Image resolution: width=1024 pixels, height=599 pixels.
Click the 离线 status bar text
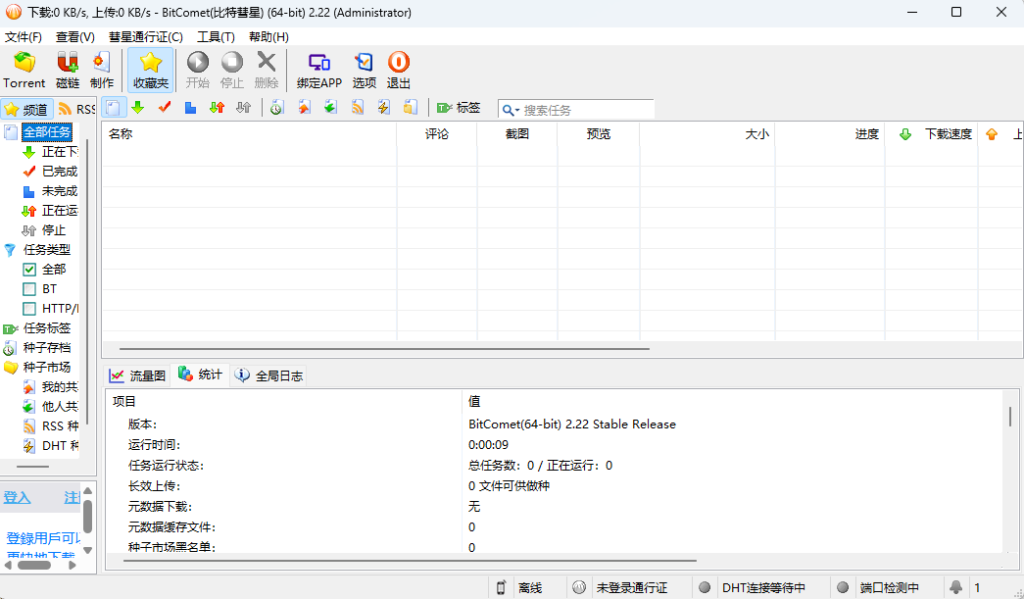530,588
